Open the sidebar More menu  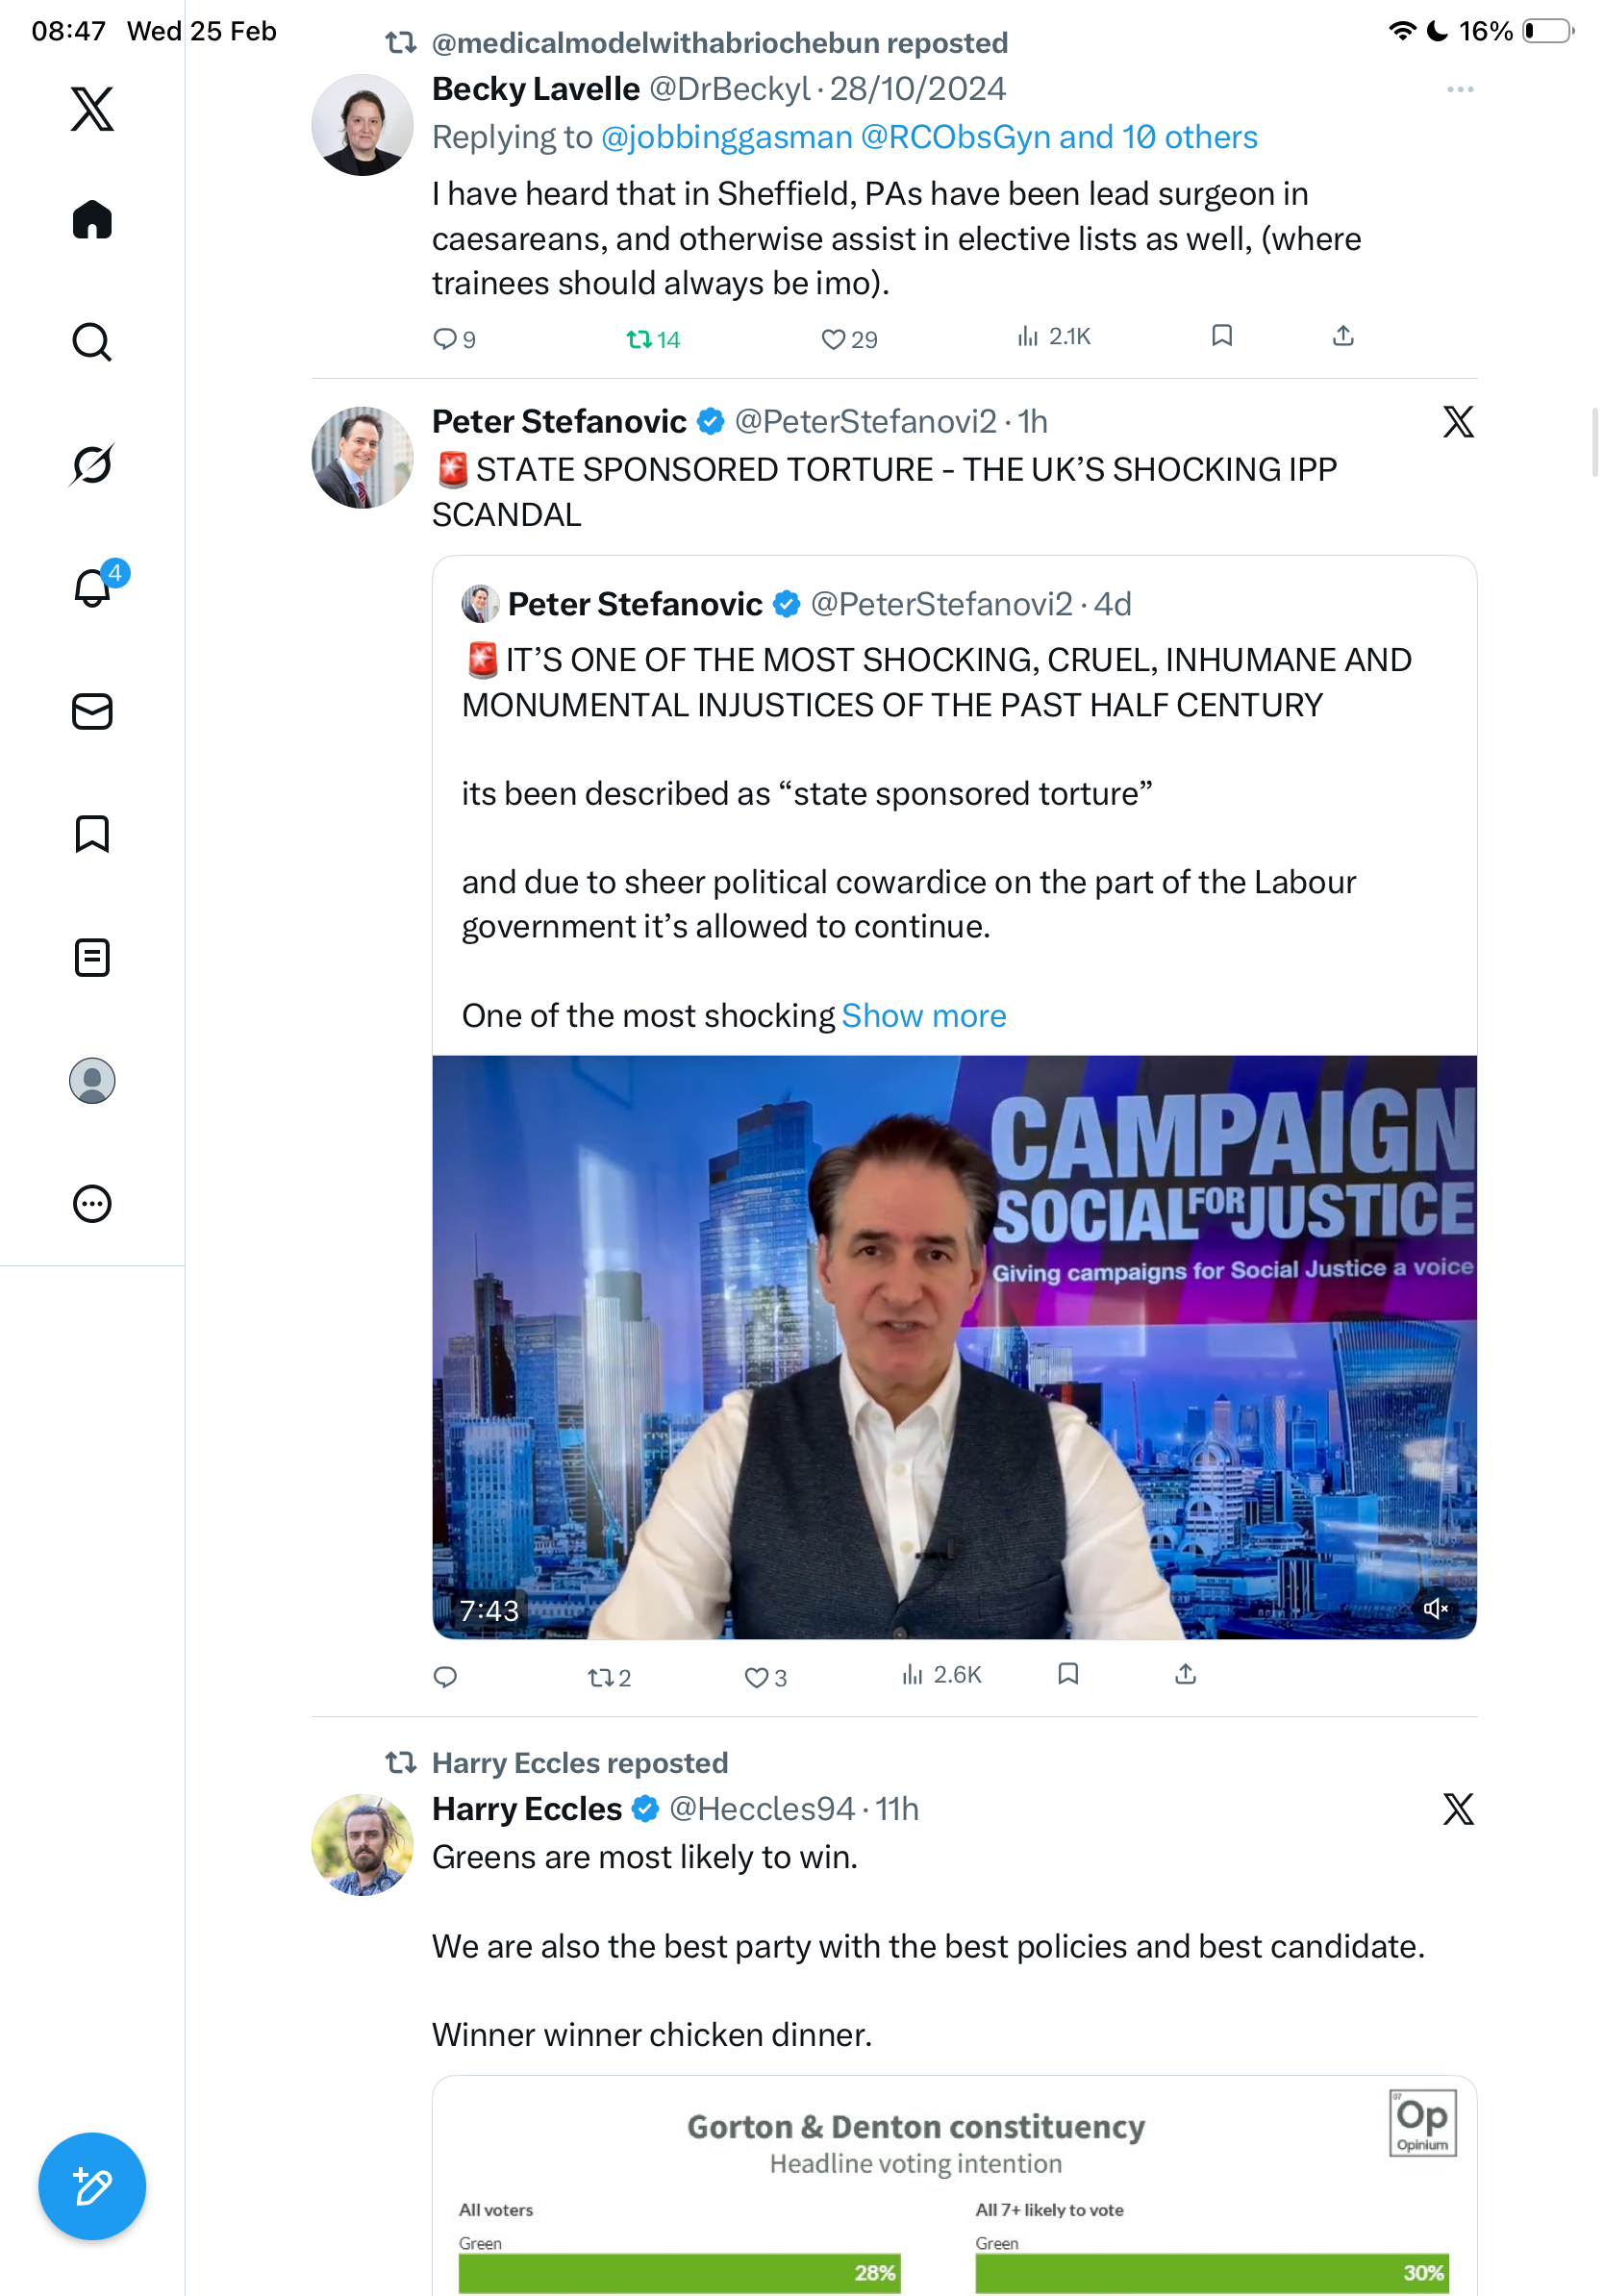92,1203
